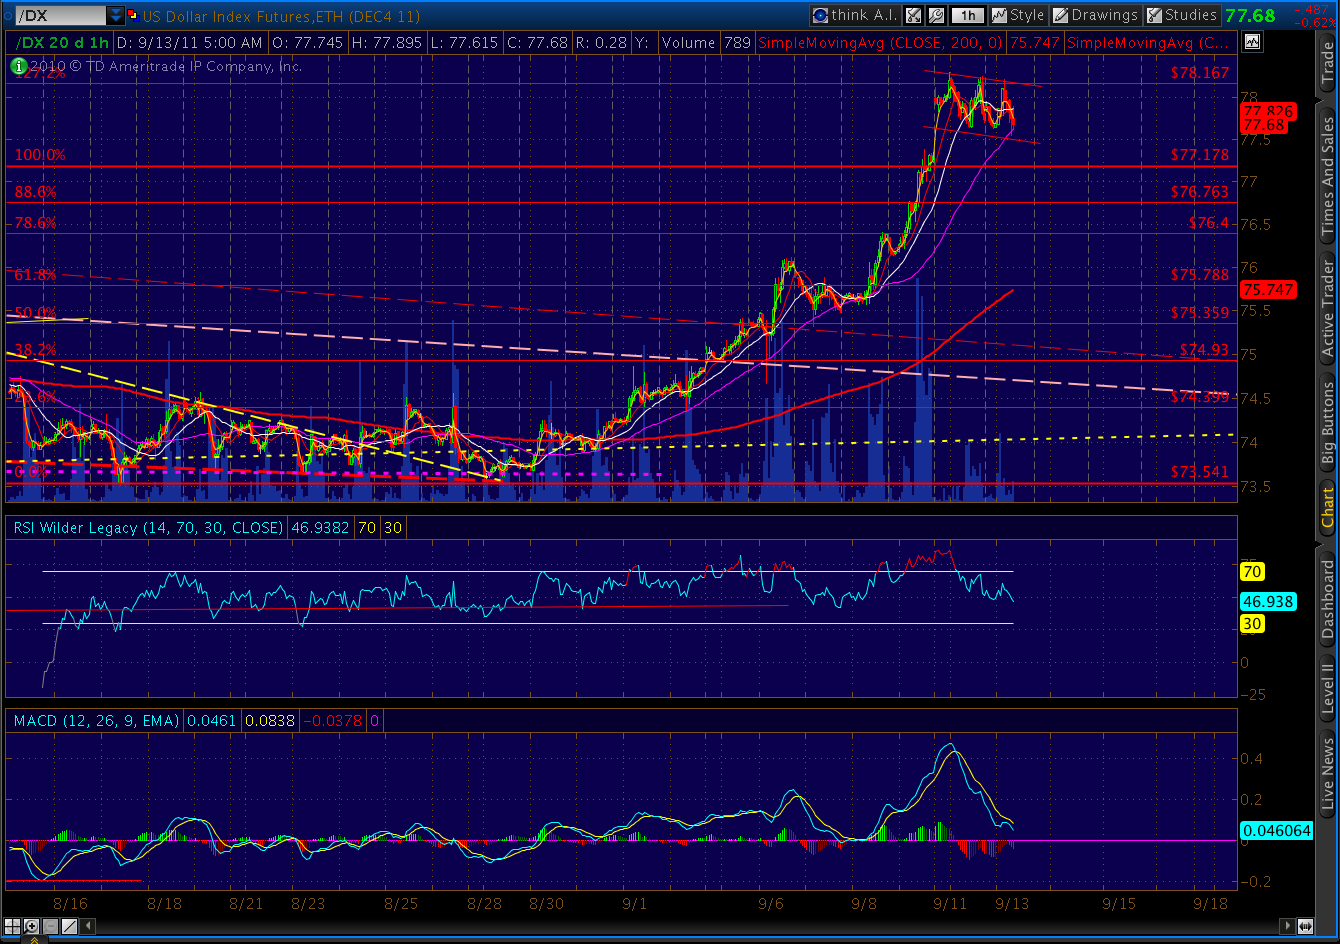
Task: Click the 61.8% Fibonacci retracement label
Action: coord(35,274)
